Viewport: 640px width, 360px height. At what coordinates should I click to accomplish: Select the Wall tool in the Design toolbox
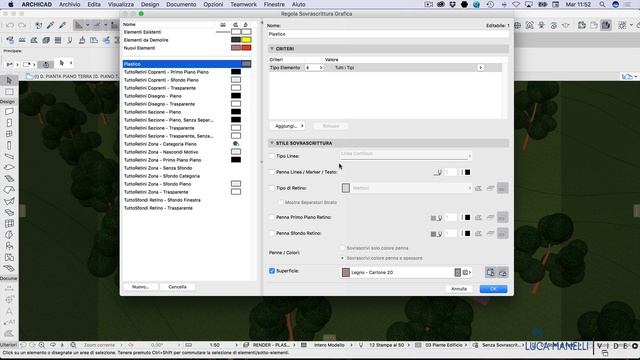[x=9, y=111]
